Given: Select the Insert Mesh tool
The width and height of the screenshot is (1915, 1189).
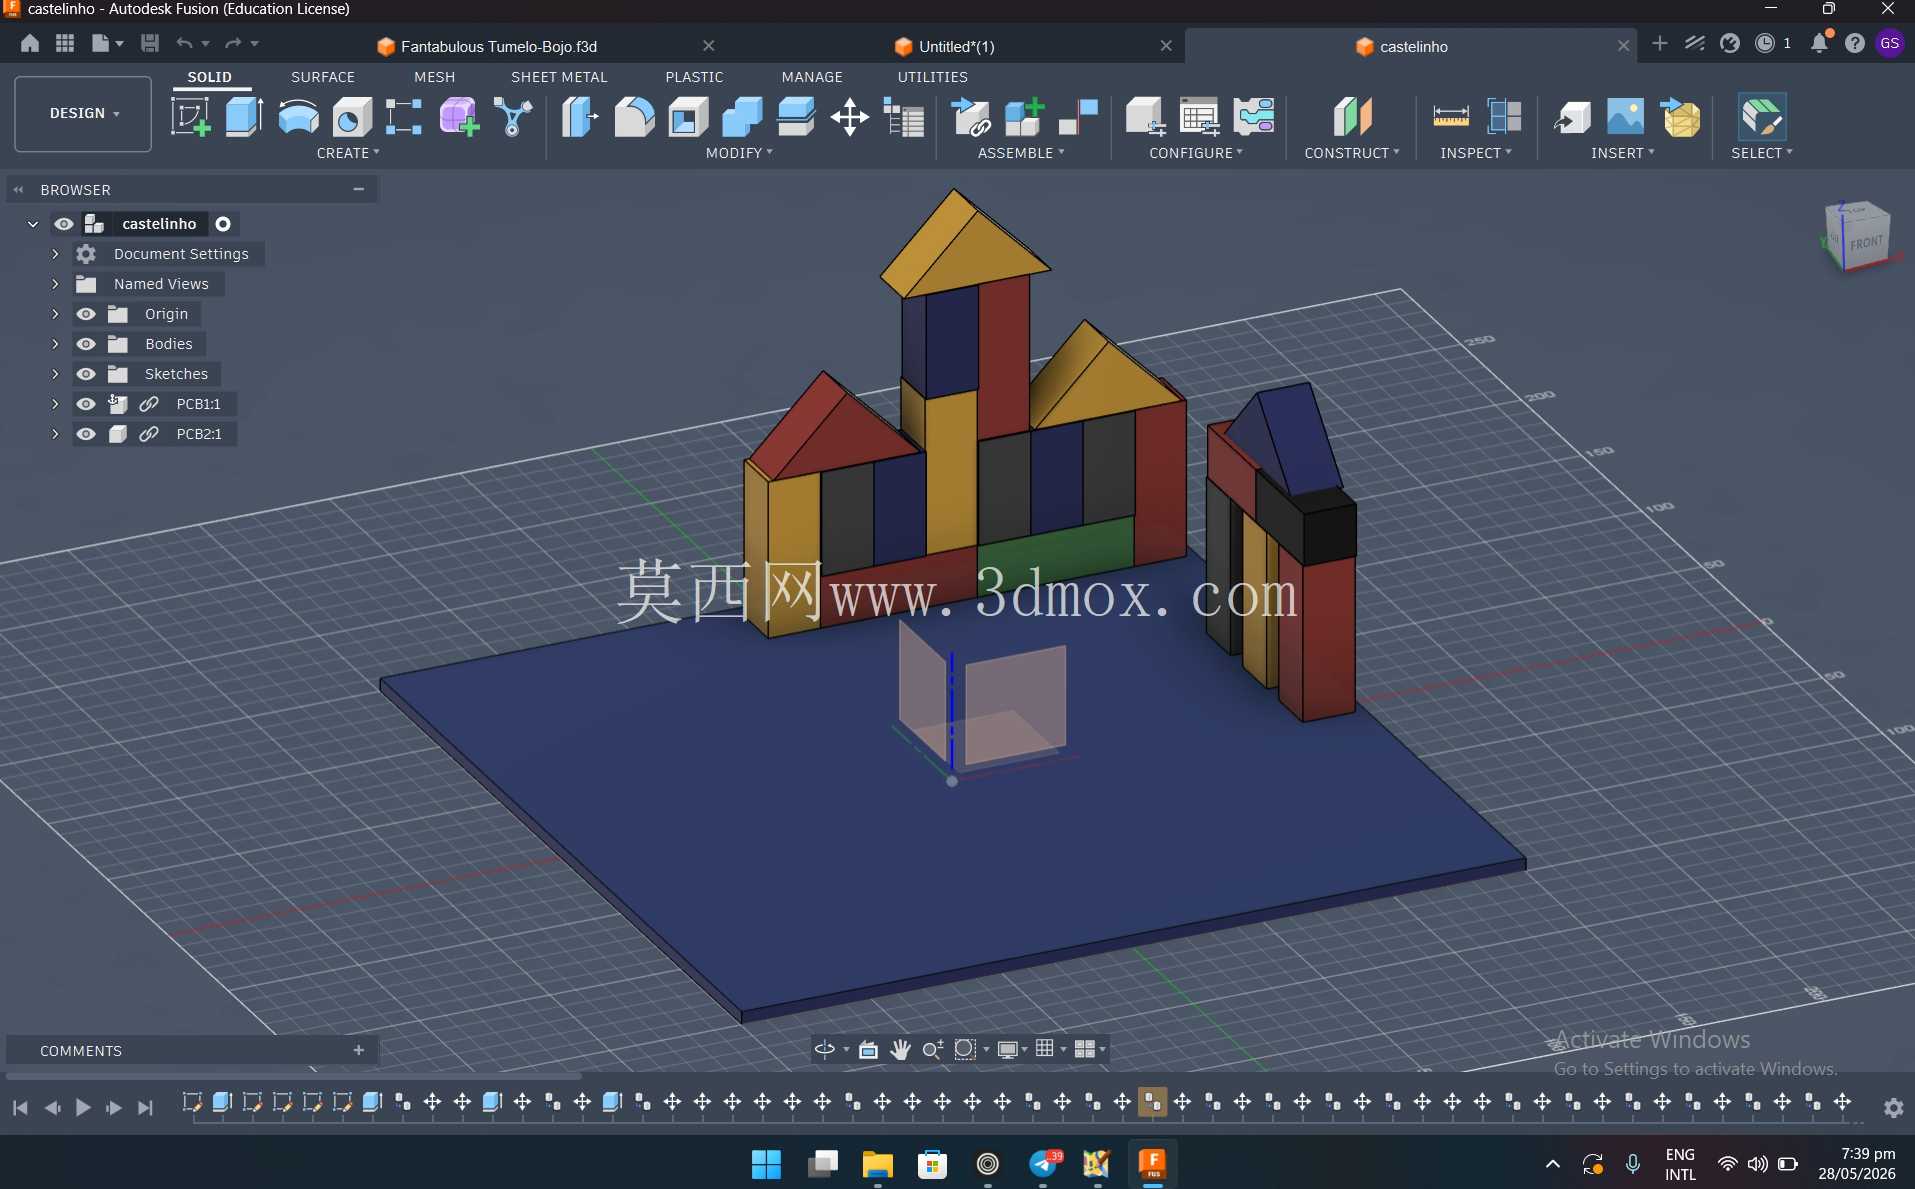Looking at the screenshot, I should coord(1681,117).
